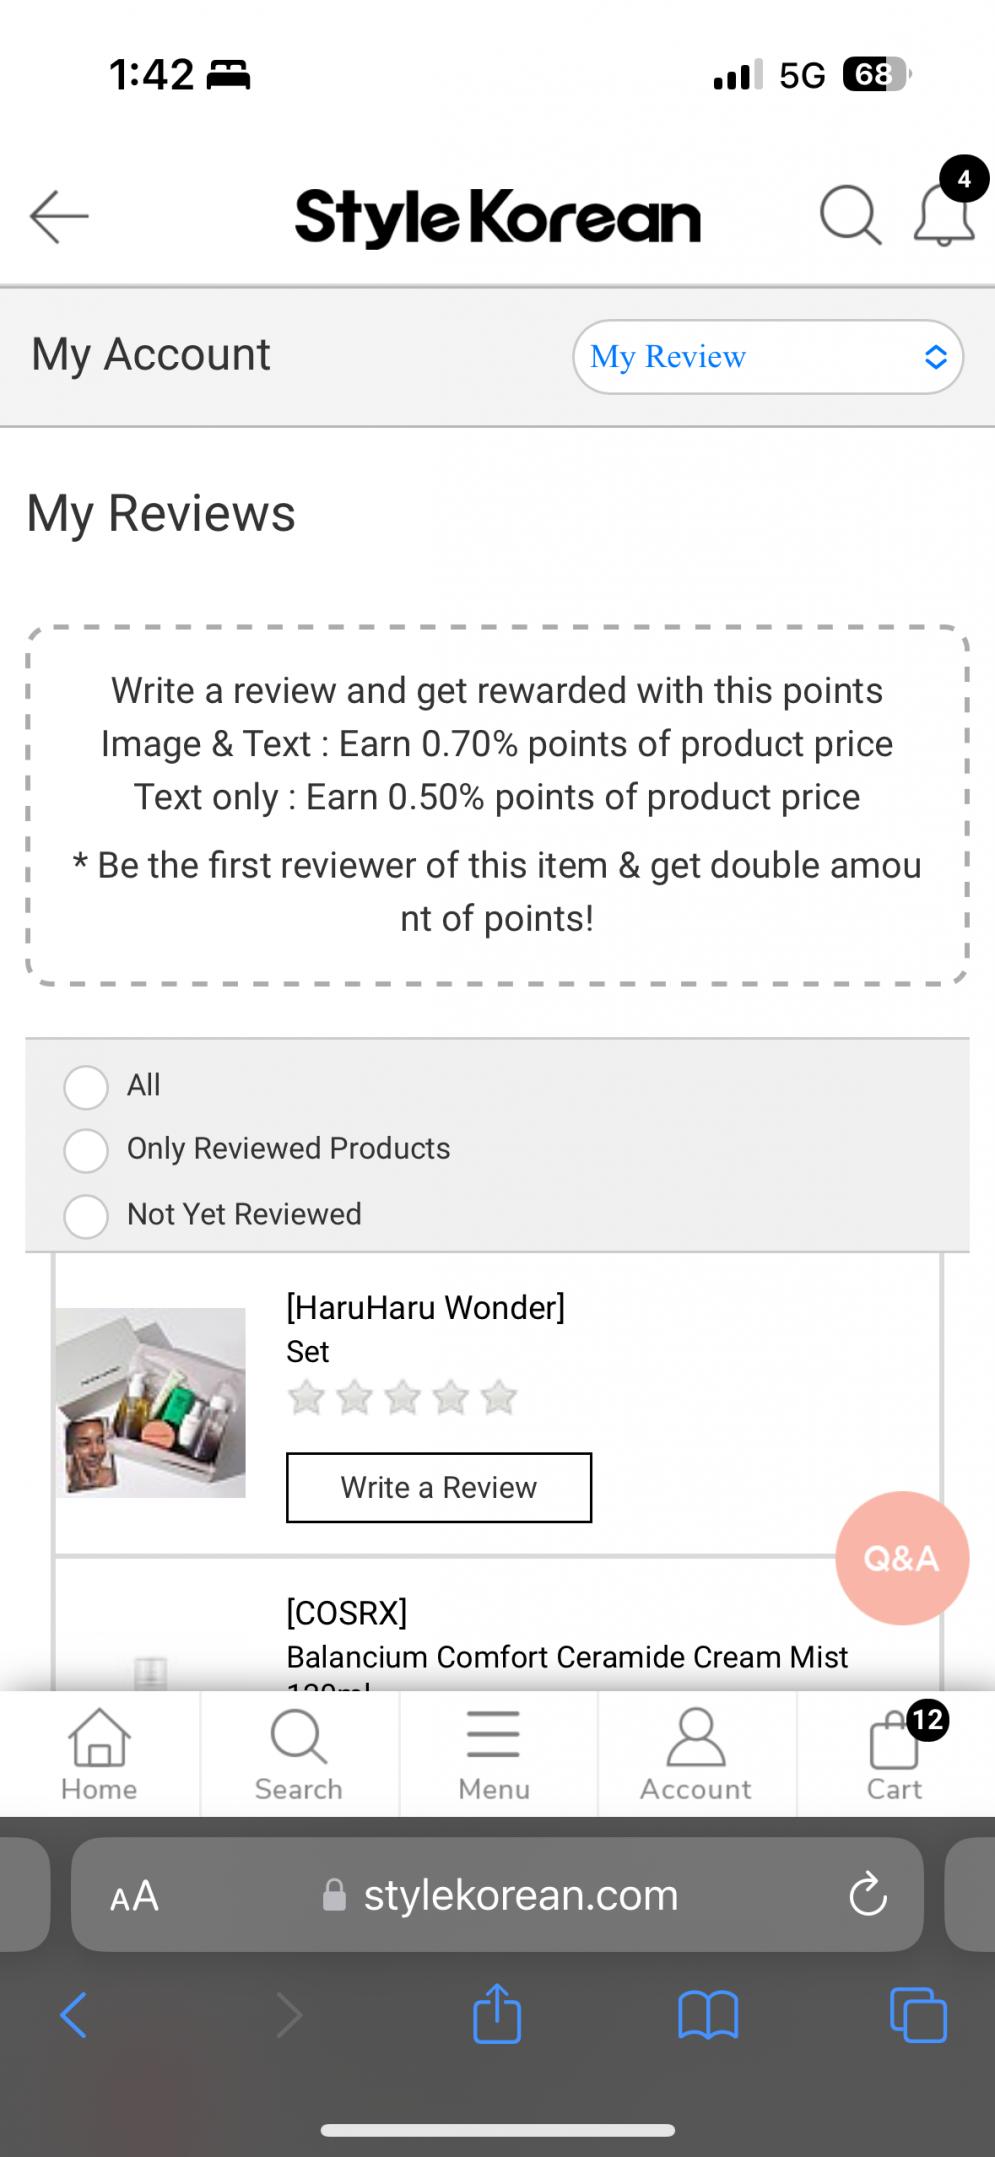995x2157 pixels.
Task: Select "Not Yet Reviewed" filter
Action: (x=86, y=1216)
